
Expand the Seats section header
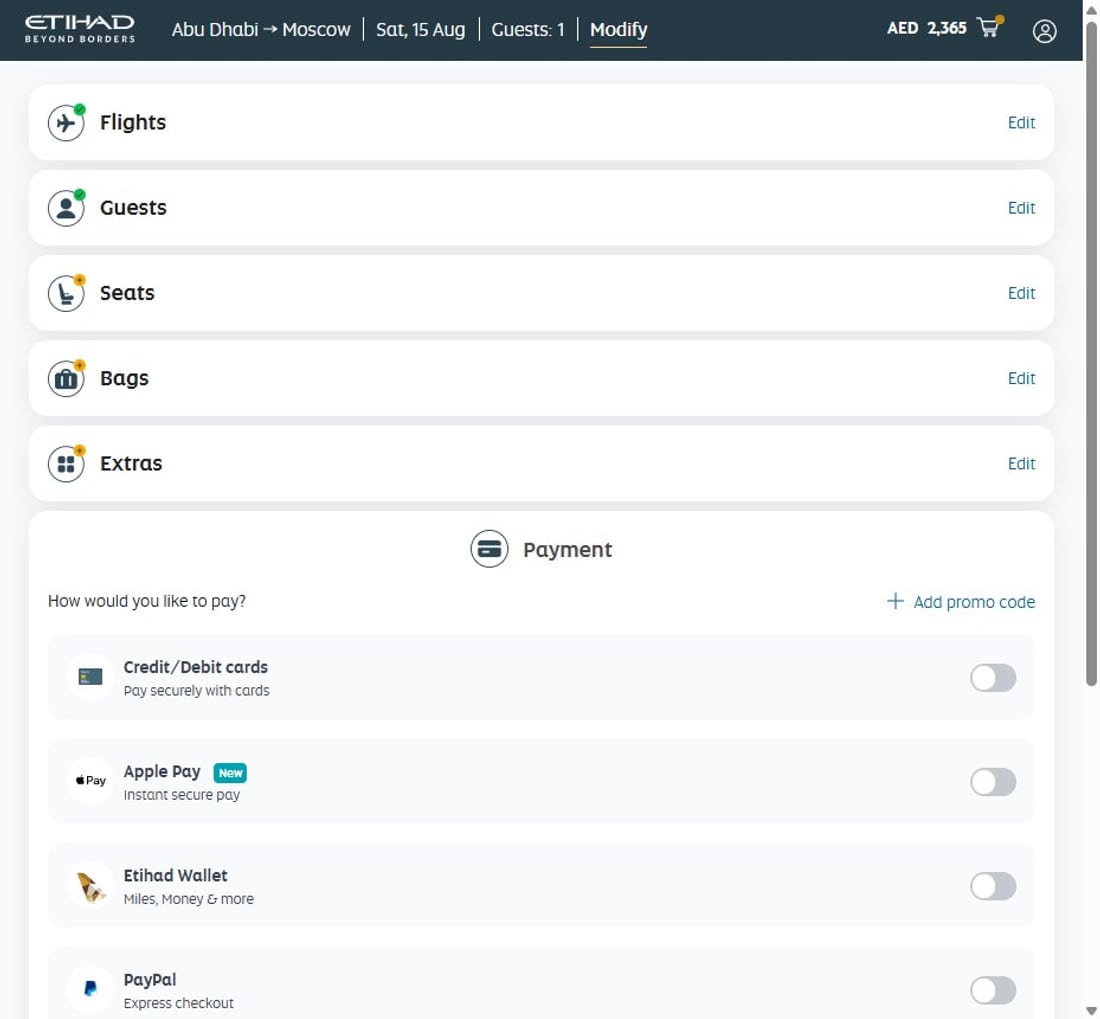click(541, 293)
